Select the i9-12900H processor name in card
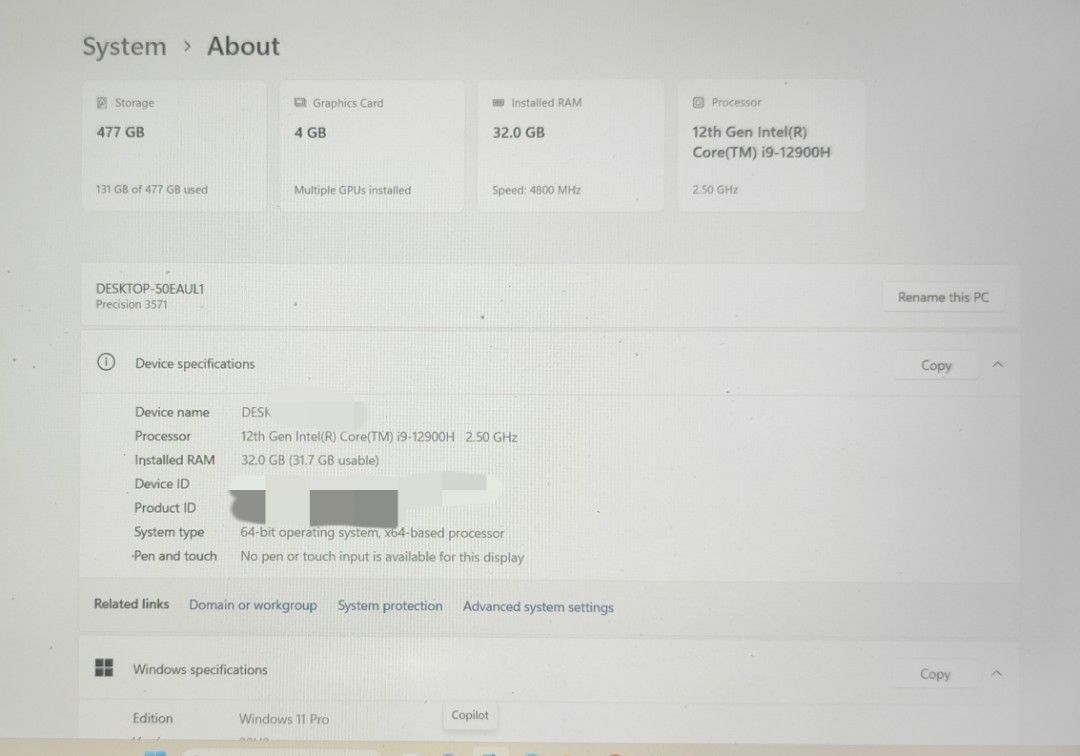Screen dimensions: 1080x756 click(x=761, y=142)
